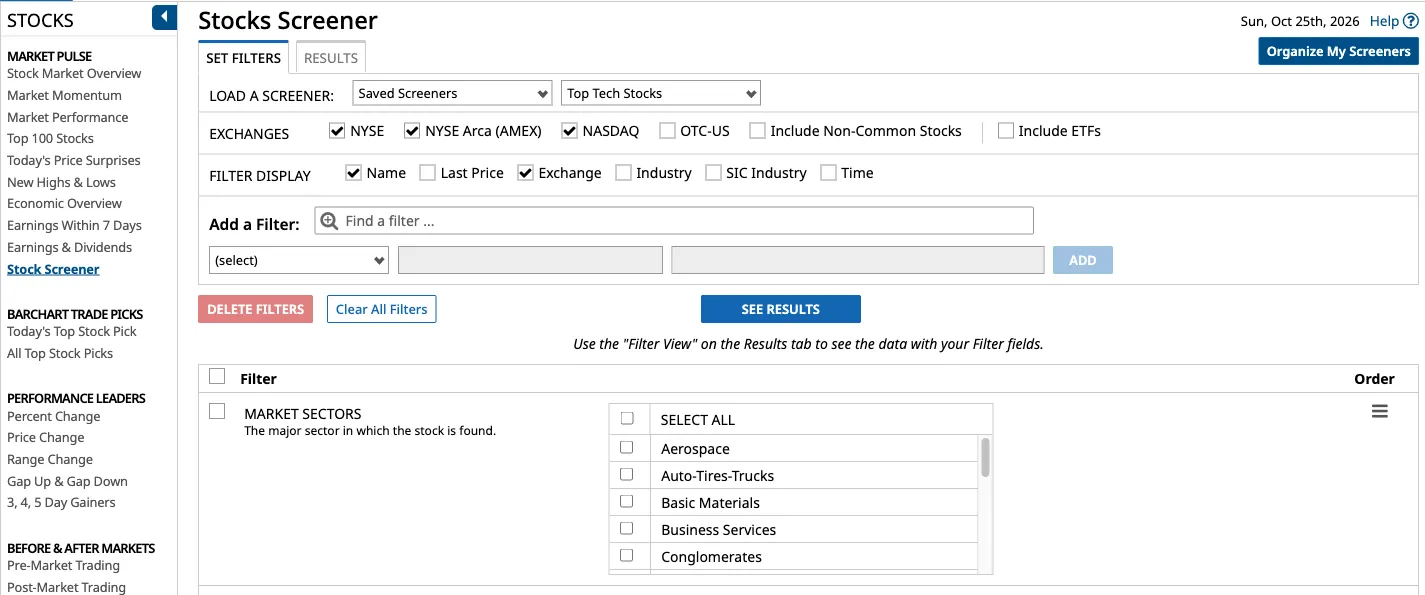Check the Conglomerates sector checkbox
The height and width of the screenshot is (595, 1425).
[627, 555]
